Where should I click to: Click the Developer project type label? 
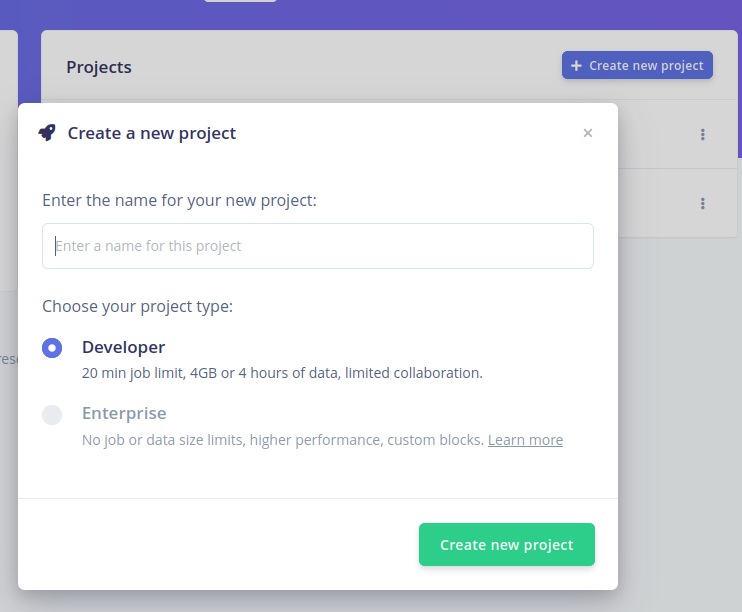[x=124, y=347]
